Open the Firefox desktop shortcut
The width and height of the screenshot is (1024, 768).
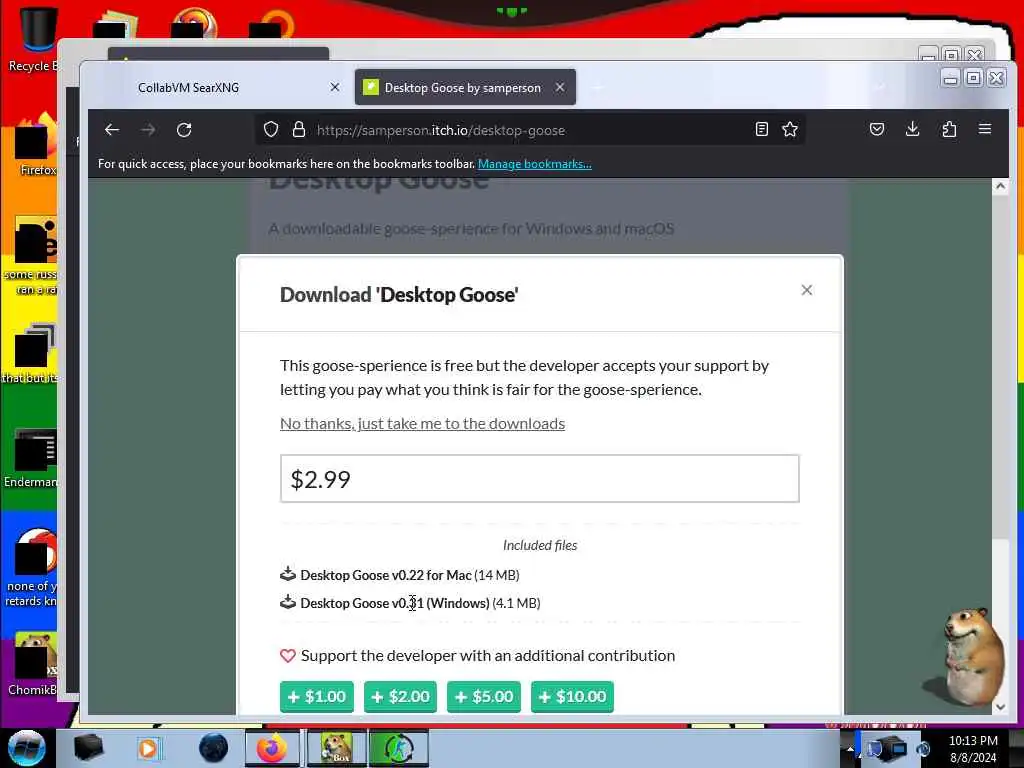[x=37, y=145]
